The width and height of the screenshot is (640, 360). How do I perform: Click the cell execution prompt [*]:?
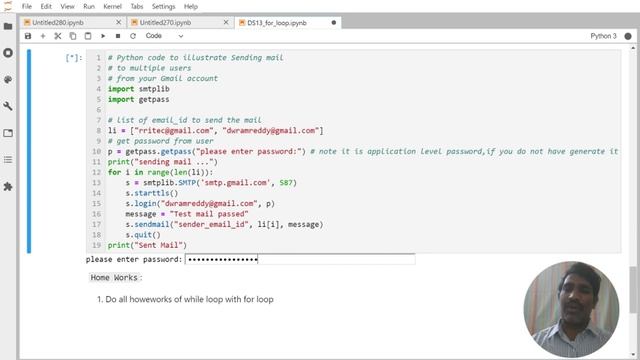pos(74,58)
